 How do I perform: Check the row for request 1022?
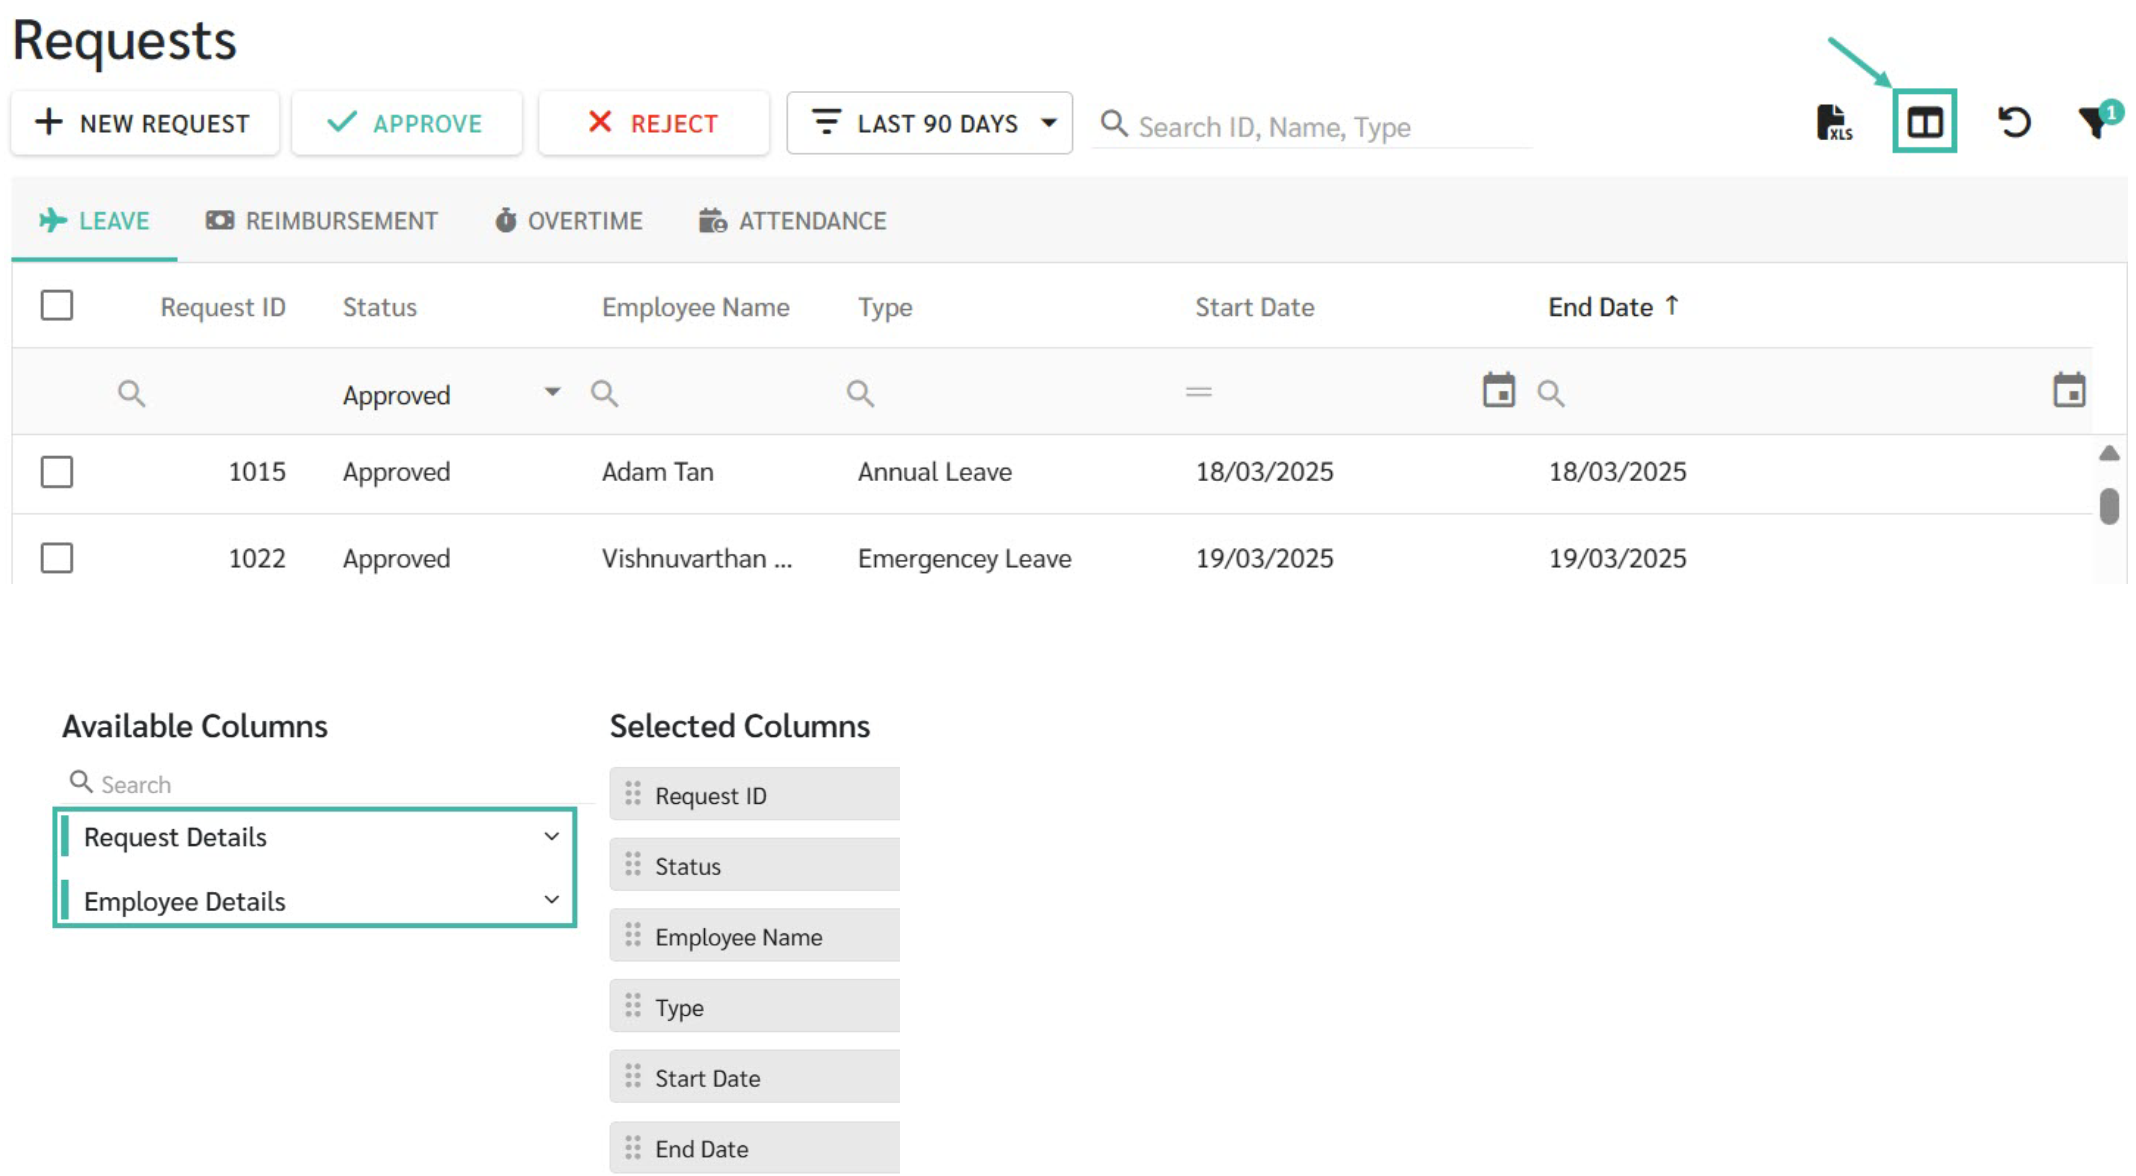(x=57, y=558)
